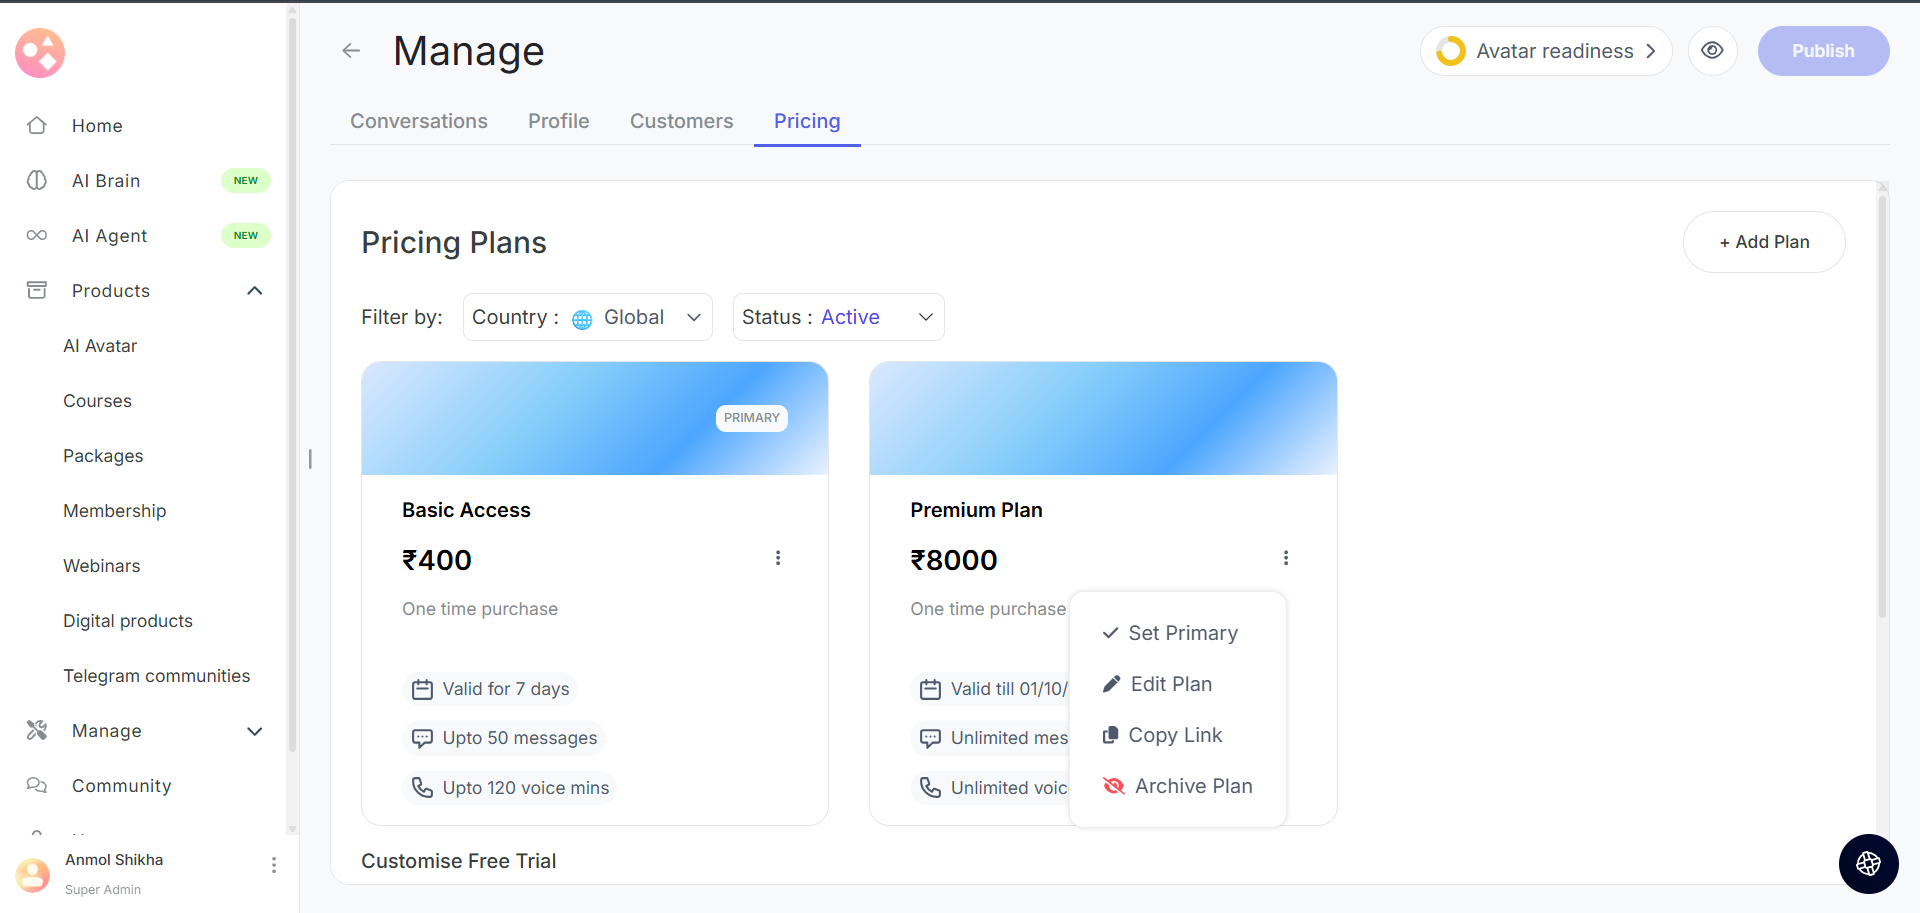This screenshot has height=913, width=1920.
Task: Open three-dot menu on Basic Access plan
Action: (778, 558)
